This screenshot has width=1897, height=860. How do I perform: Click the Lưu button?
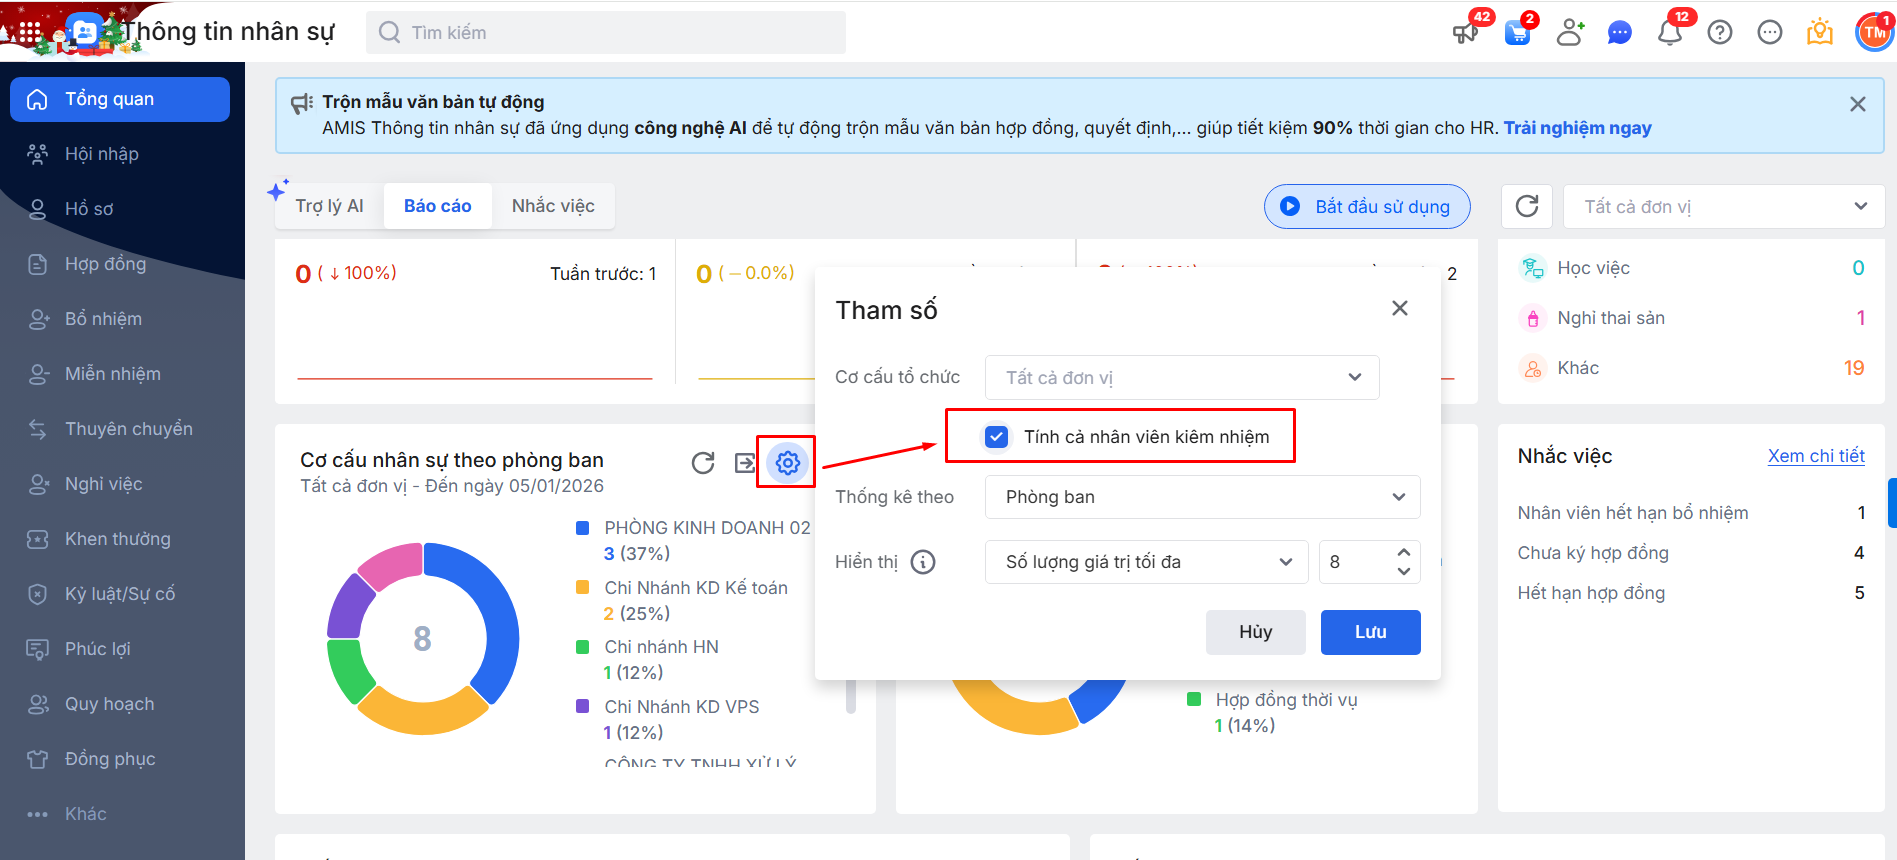[1370, 632]
